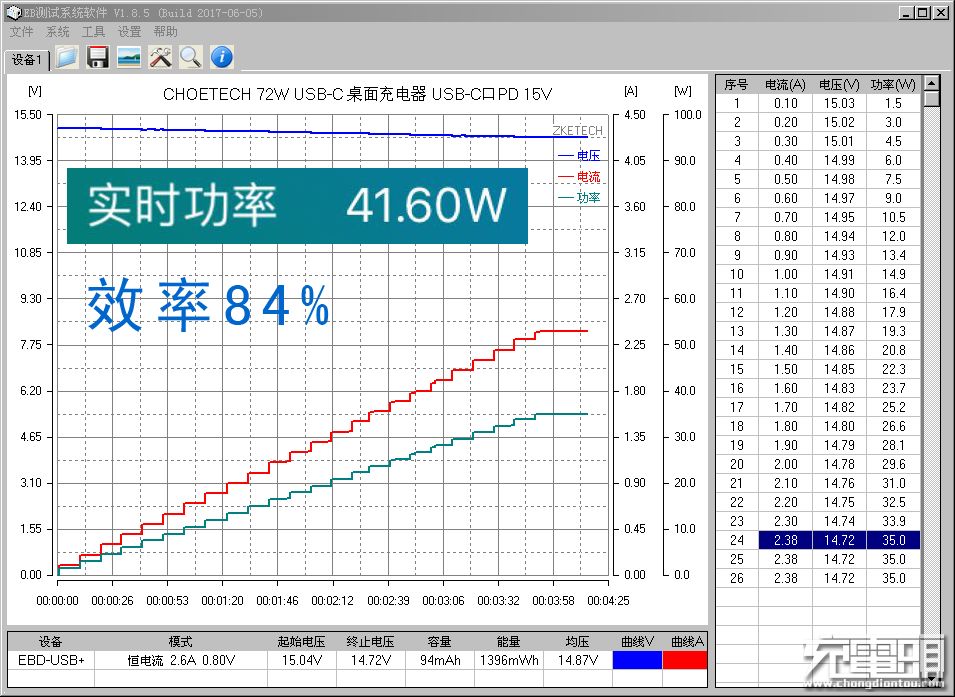
Task: Click power value 16.4 in row 11
Action: pyautogui.click(x=893, y=293)
